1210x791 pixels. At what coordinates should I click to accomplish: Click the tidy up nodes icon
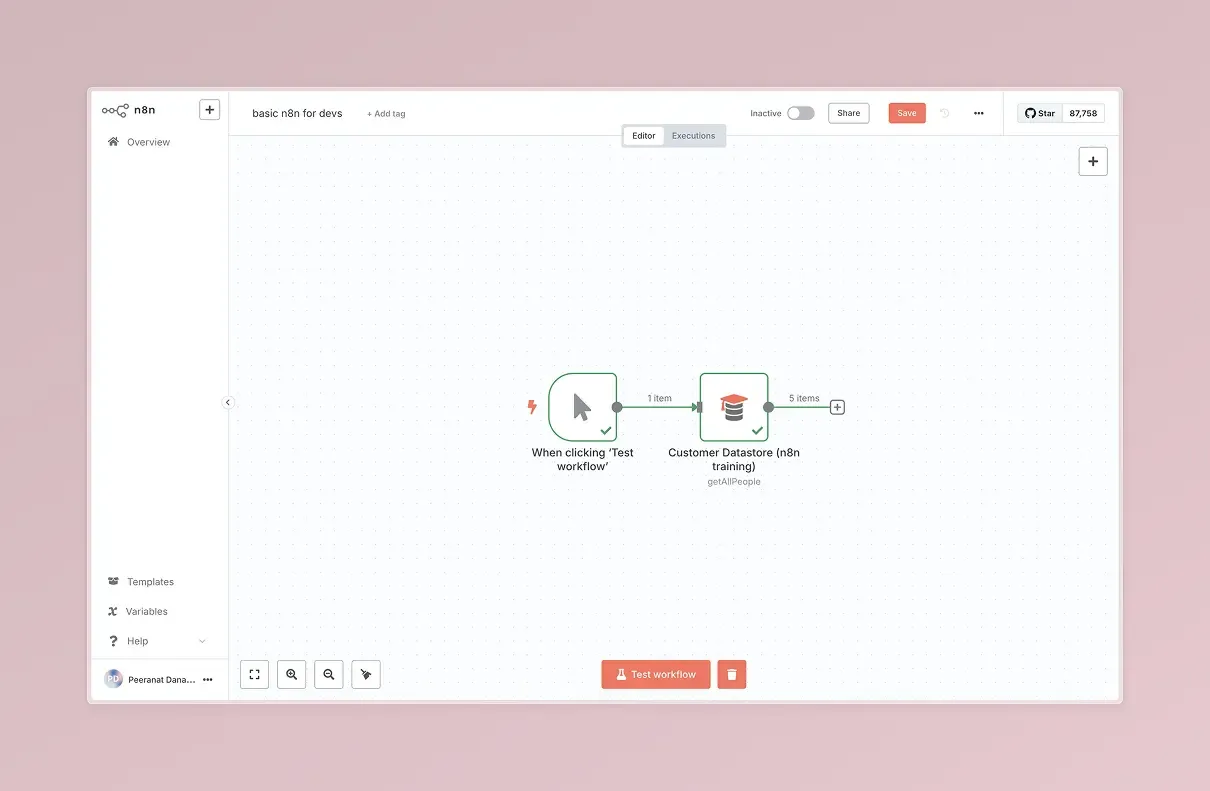pyautogui.click(x=366, y=675)
